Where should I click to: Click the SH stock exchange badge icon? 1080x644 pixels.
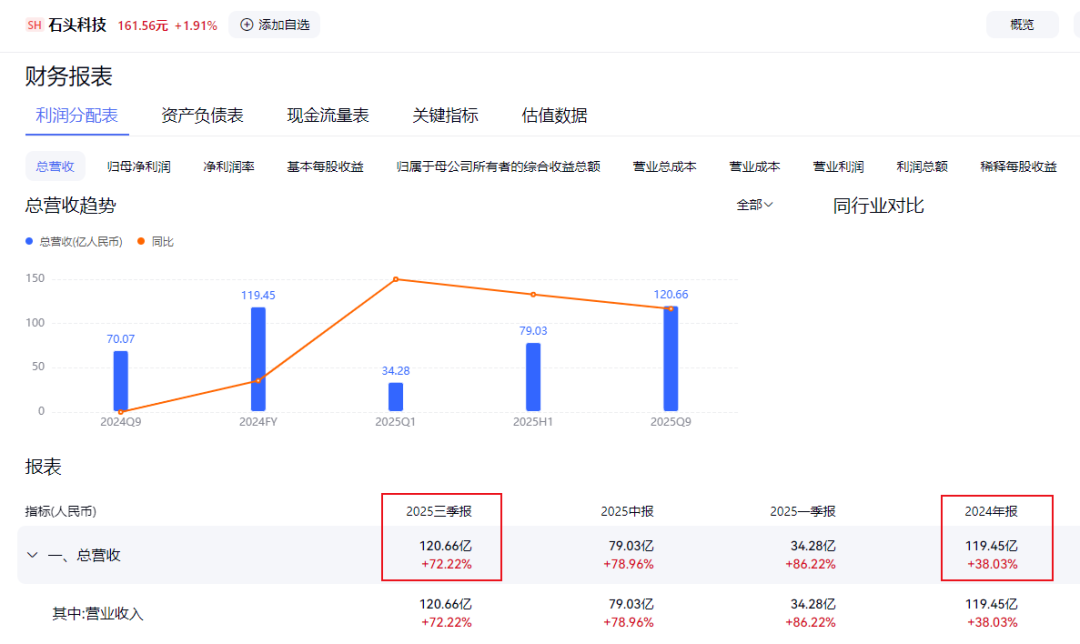pos(33,24)
